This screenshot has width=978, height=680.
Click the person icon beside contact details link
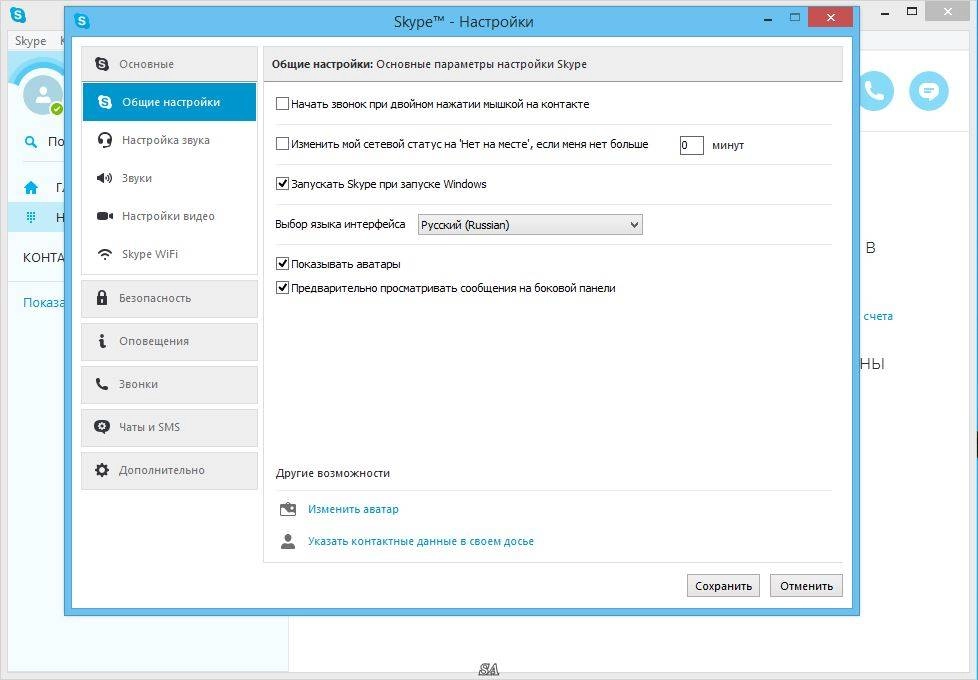(x=288, y=541)
